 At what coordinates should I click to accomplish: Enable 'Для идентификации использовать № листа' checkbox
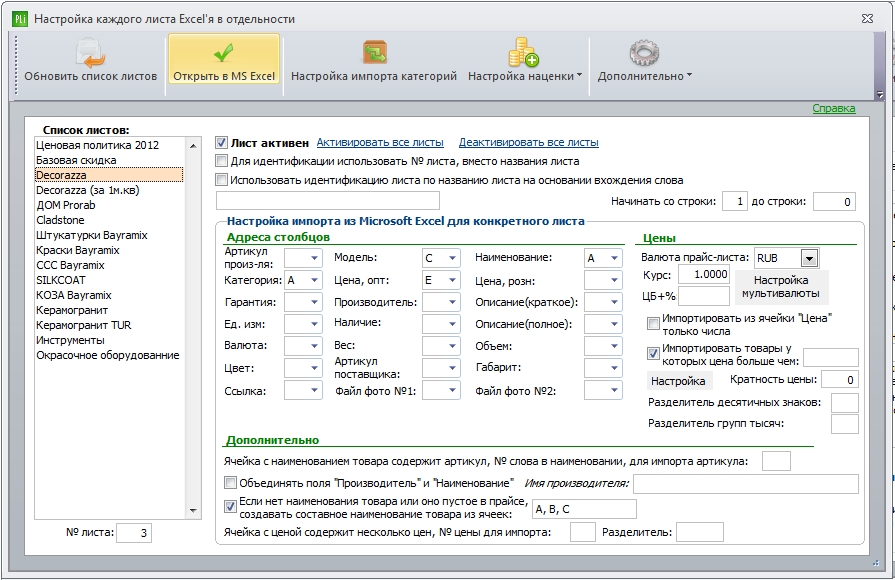(x=221, y=161)
